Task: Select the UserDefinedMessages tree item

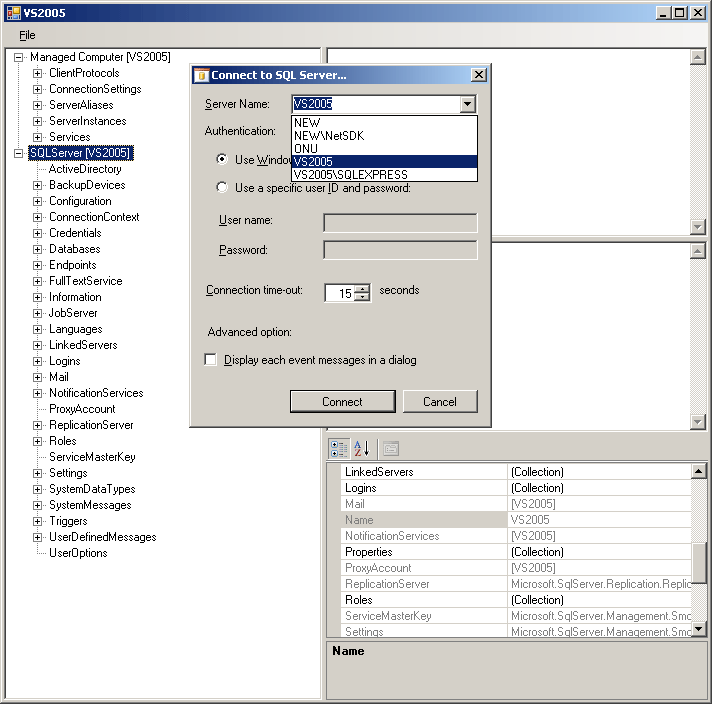Action: click(103, 537)
